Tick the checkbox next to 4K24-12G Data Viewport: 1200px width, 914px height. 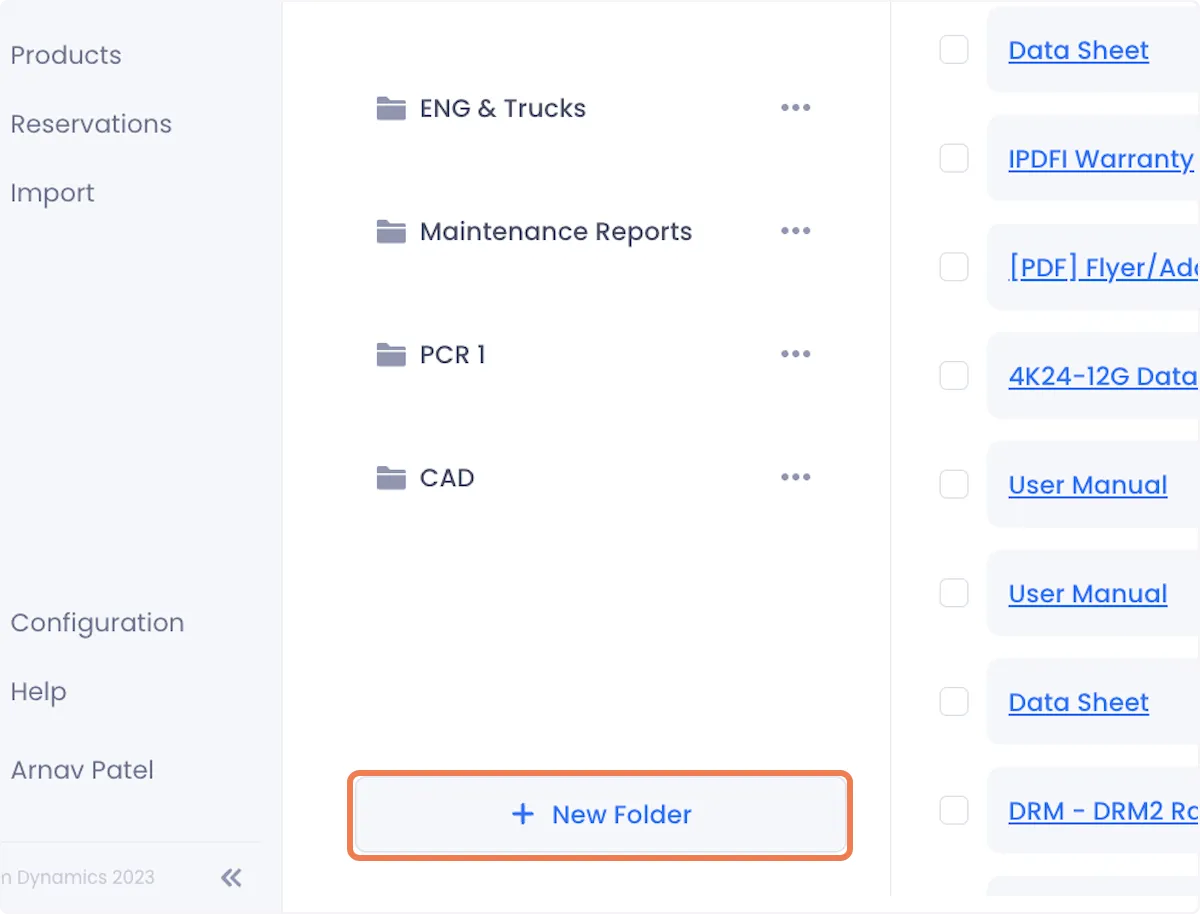954,376
